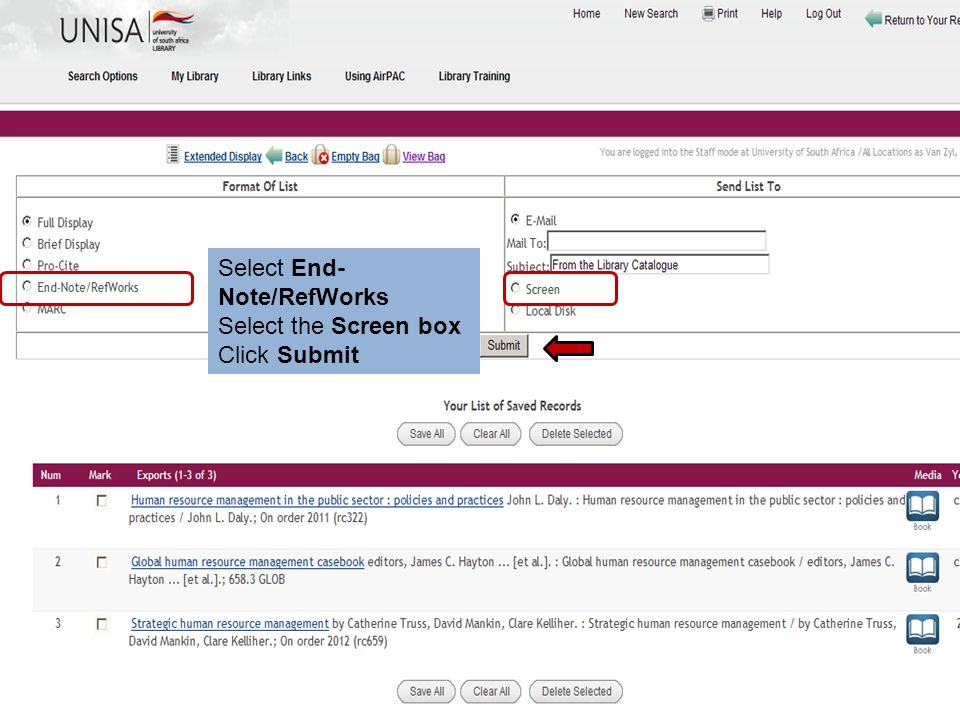The height and width of the screenshot is (720, 960).
Task: Go to Home
Action: pyautogui.click(x=587, y=13)
